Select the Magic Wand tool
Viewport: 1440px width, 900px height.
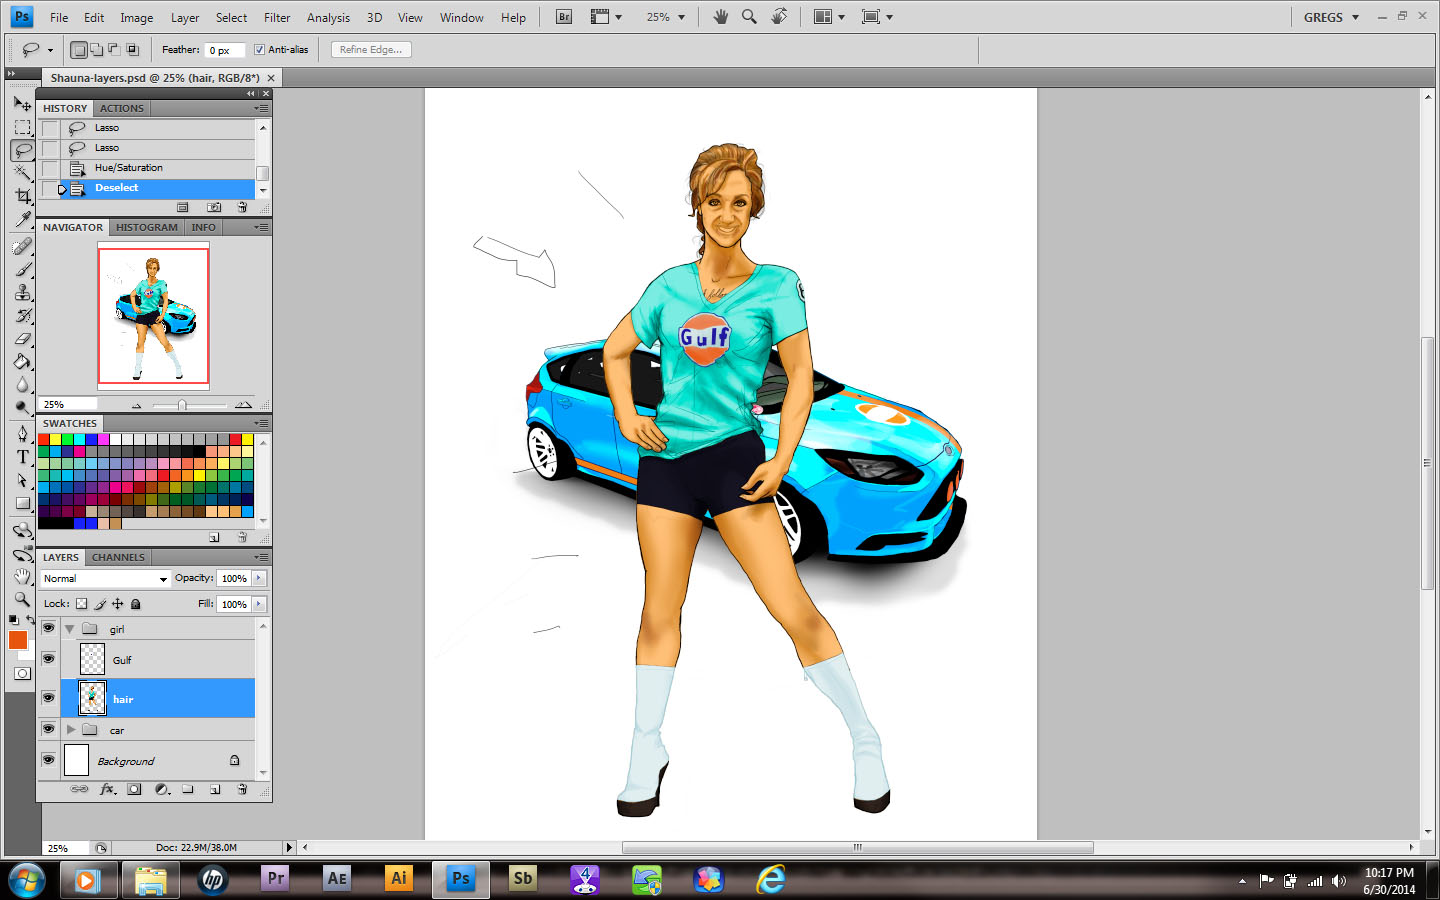(x=22, y=173)
